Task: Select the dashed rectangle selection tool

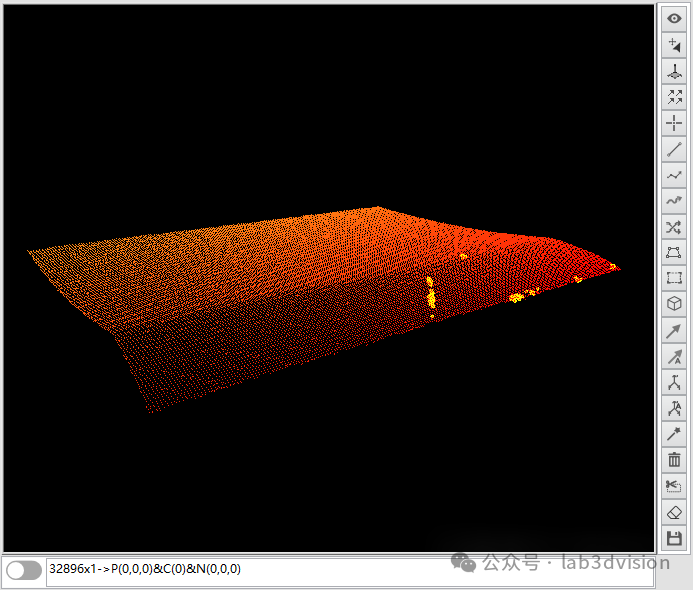Action: tap(674, 278)
